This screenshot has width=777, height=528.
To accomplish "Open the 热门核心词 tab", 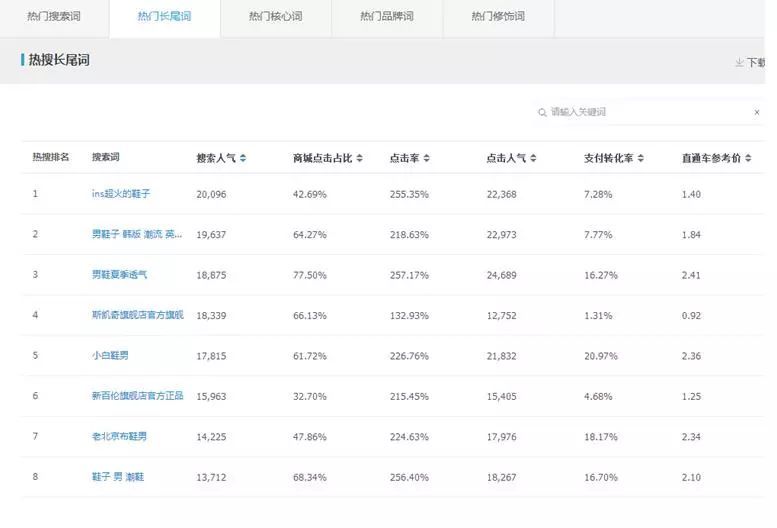I will tap(276, 17).
